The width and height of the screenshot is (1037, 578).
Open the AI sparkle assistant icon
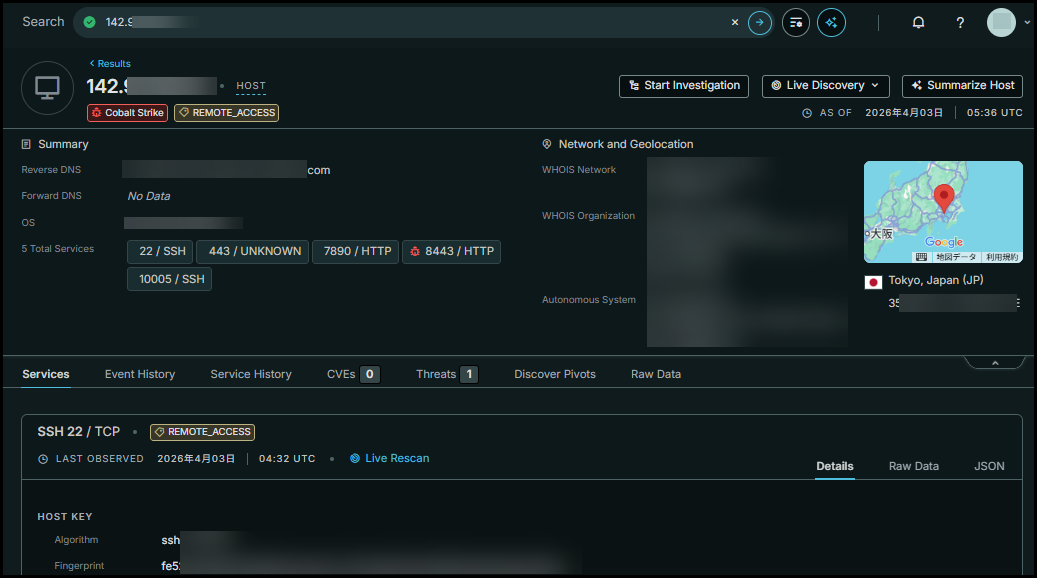click(831, 22)
